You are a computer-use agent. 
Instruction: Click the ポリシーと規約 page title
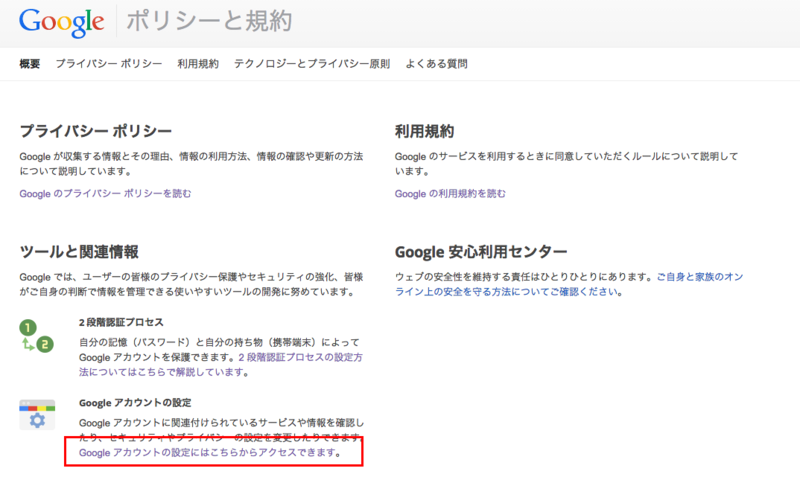click(x=209, y=21)
